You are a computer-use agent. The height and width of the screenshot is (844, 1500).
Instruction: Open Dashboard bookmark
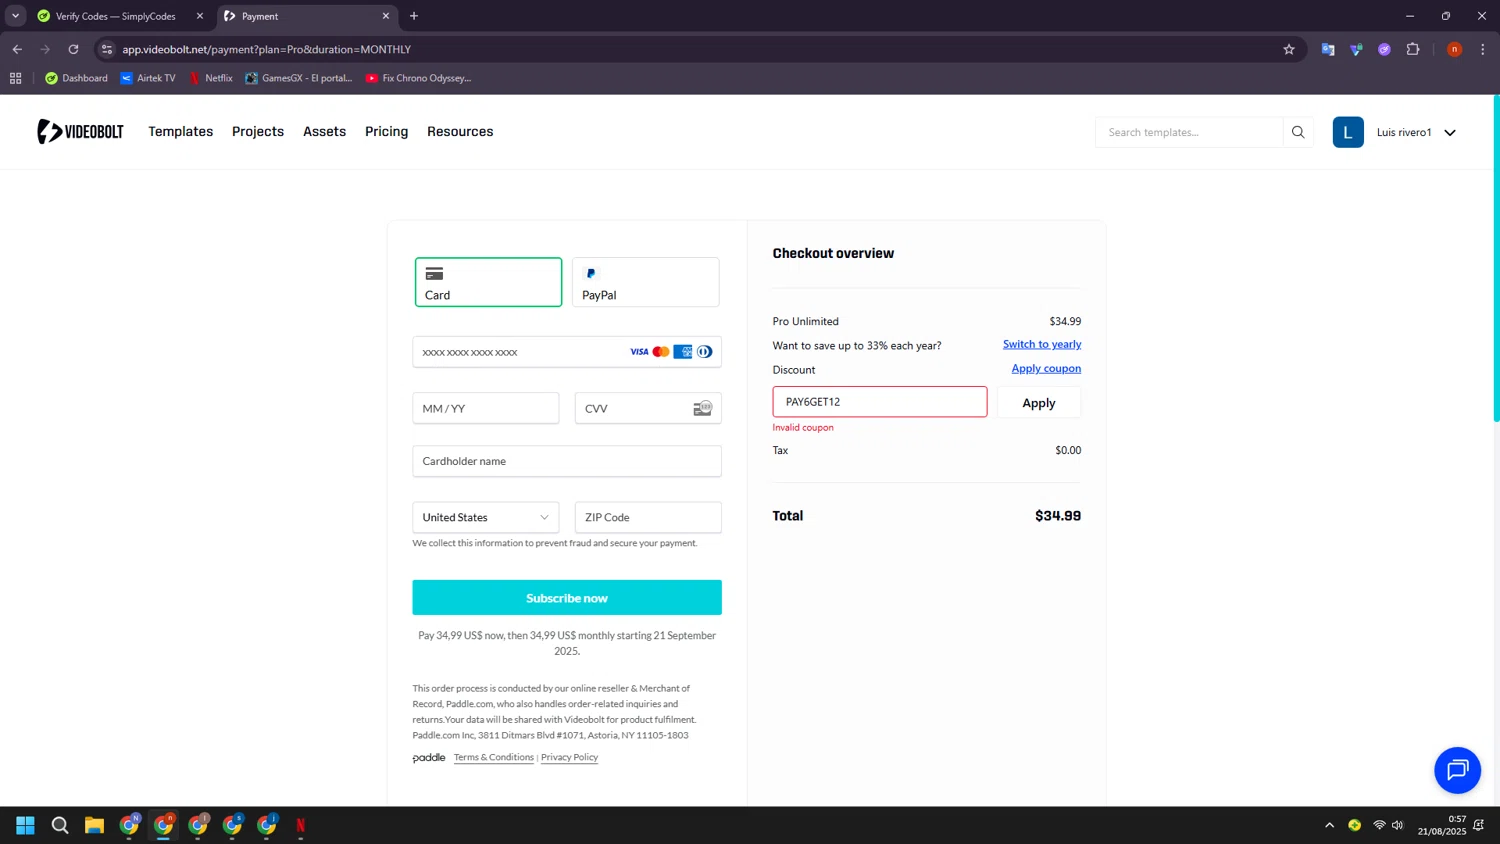[x=76, y=78]
